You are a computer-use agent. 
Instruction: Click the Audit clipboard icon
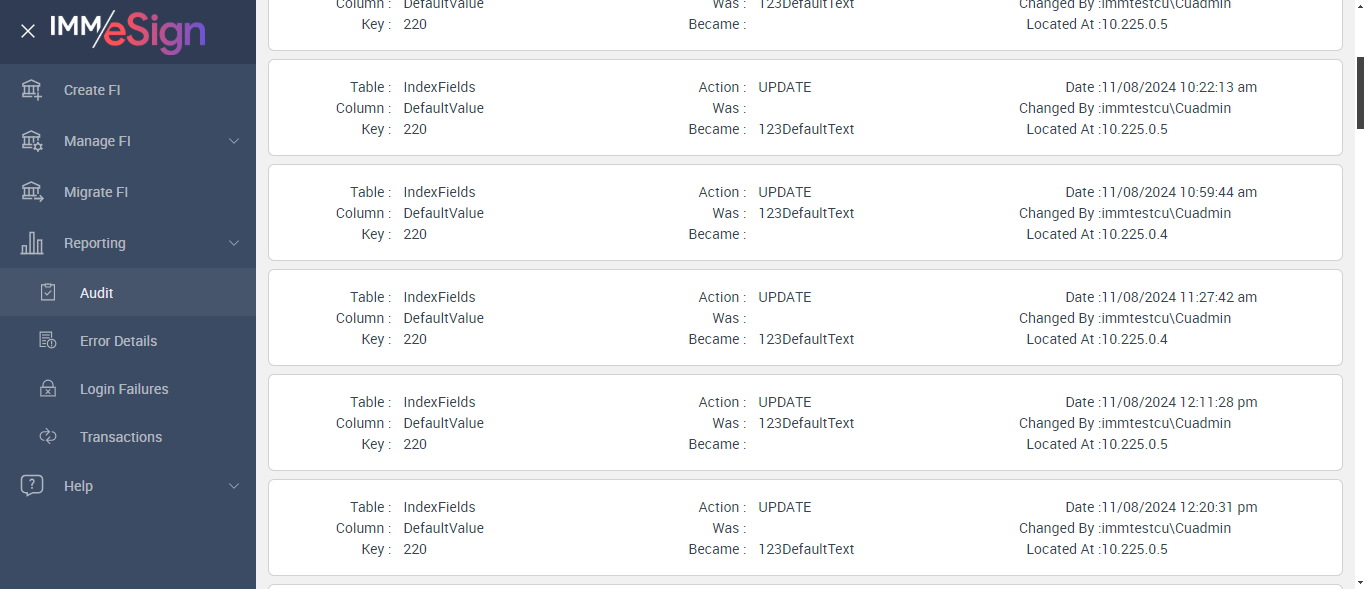(48, 293)
